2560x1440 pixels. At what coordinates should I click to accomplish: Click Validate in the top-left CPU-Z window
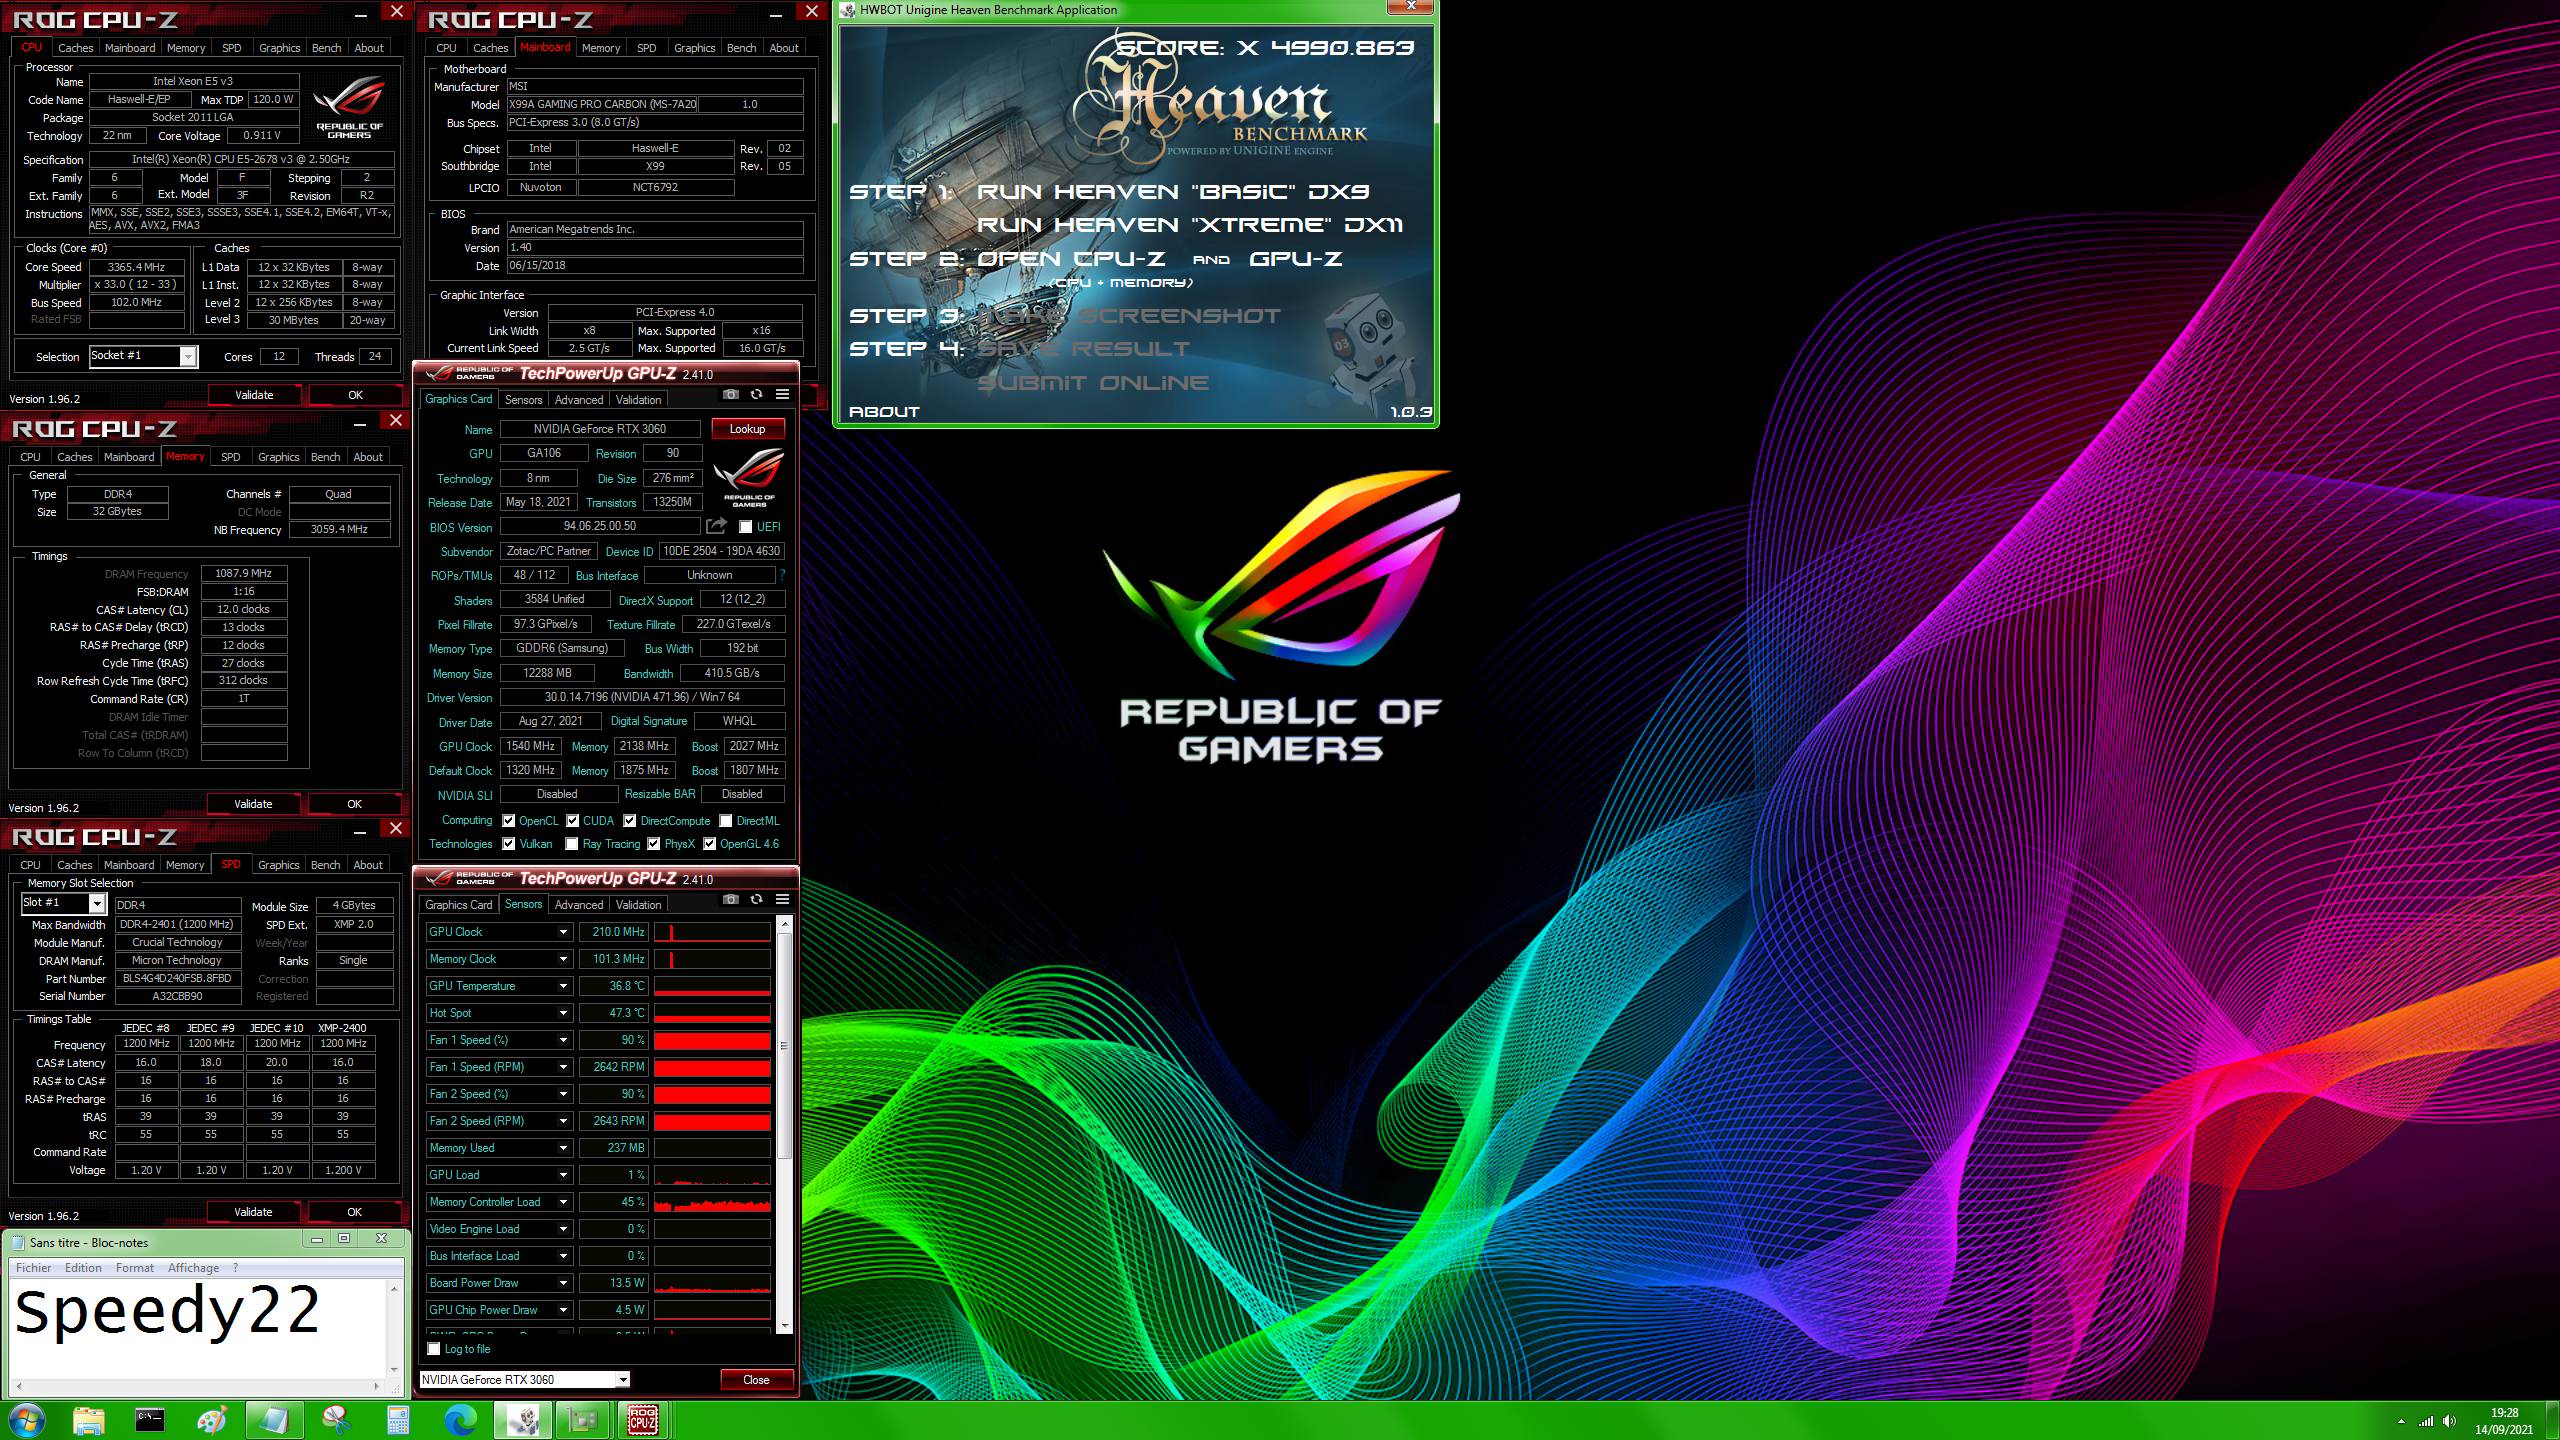pos(254,395)
